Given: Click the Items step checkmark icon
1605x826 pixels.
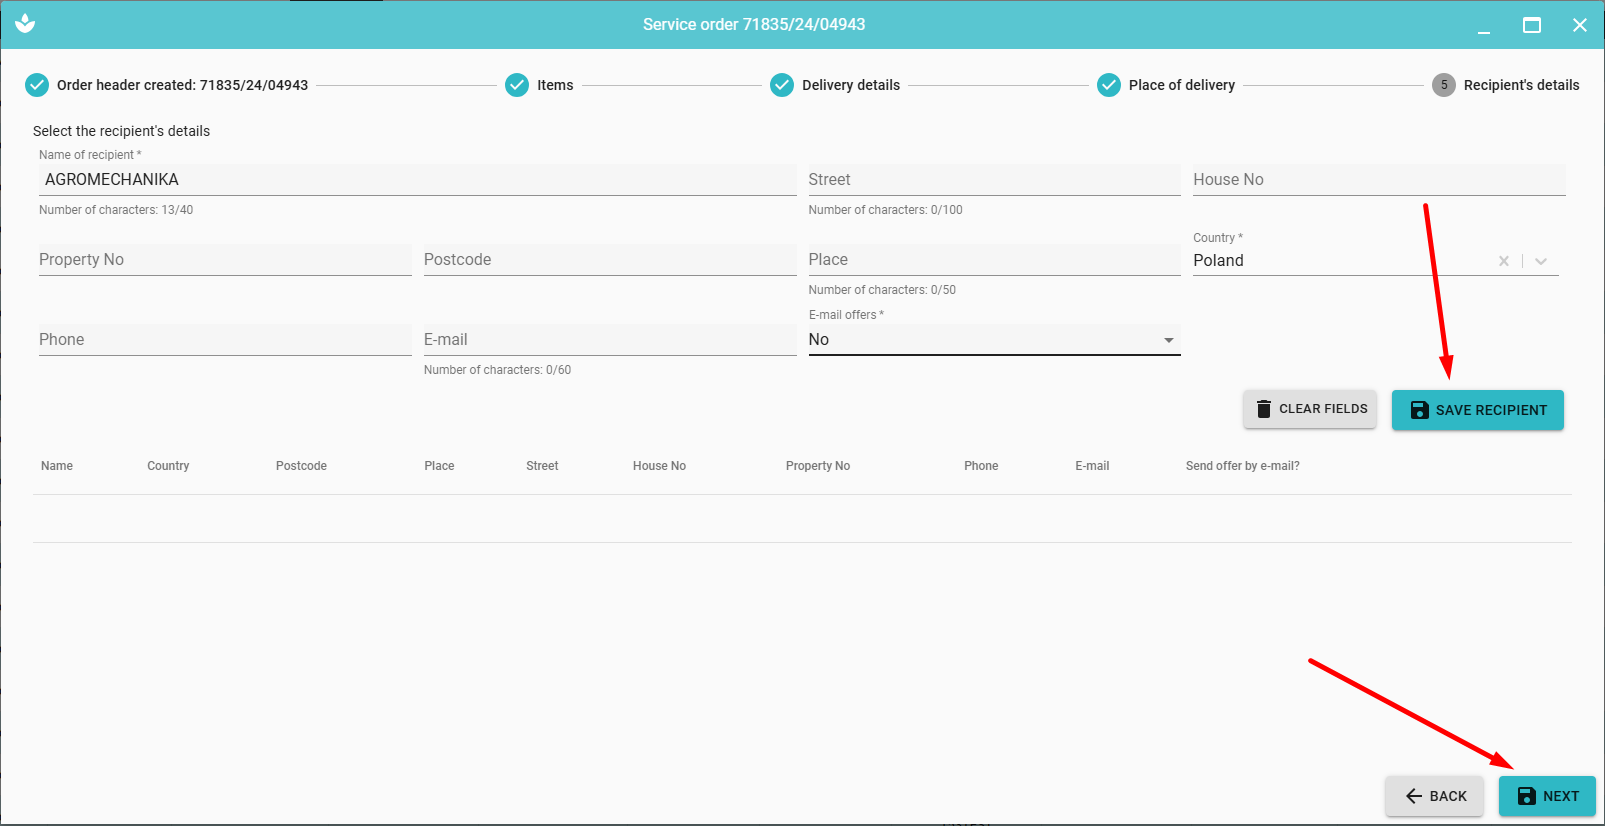Looking at the screenshot, I should tap(517, 85).
